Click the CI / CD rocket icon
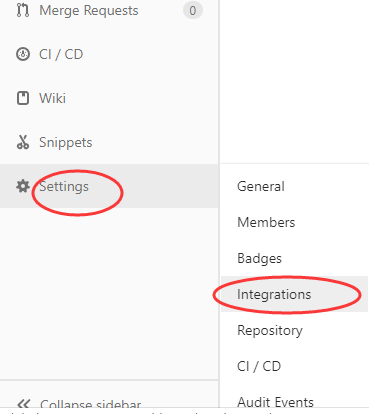The image size is (369, 414). (x=23, y=54)
